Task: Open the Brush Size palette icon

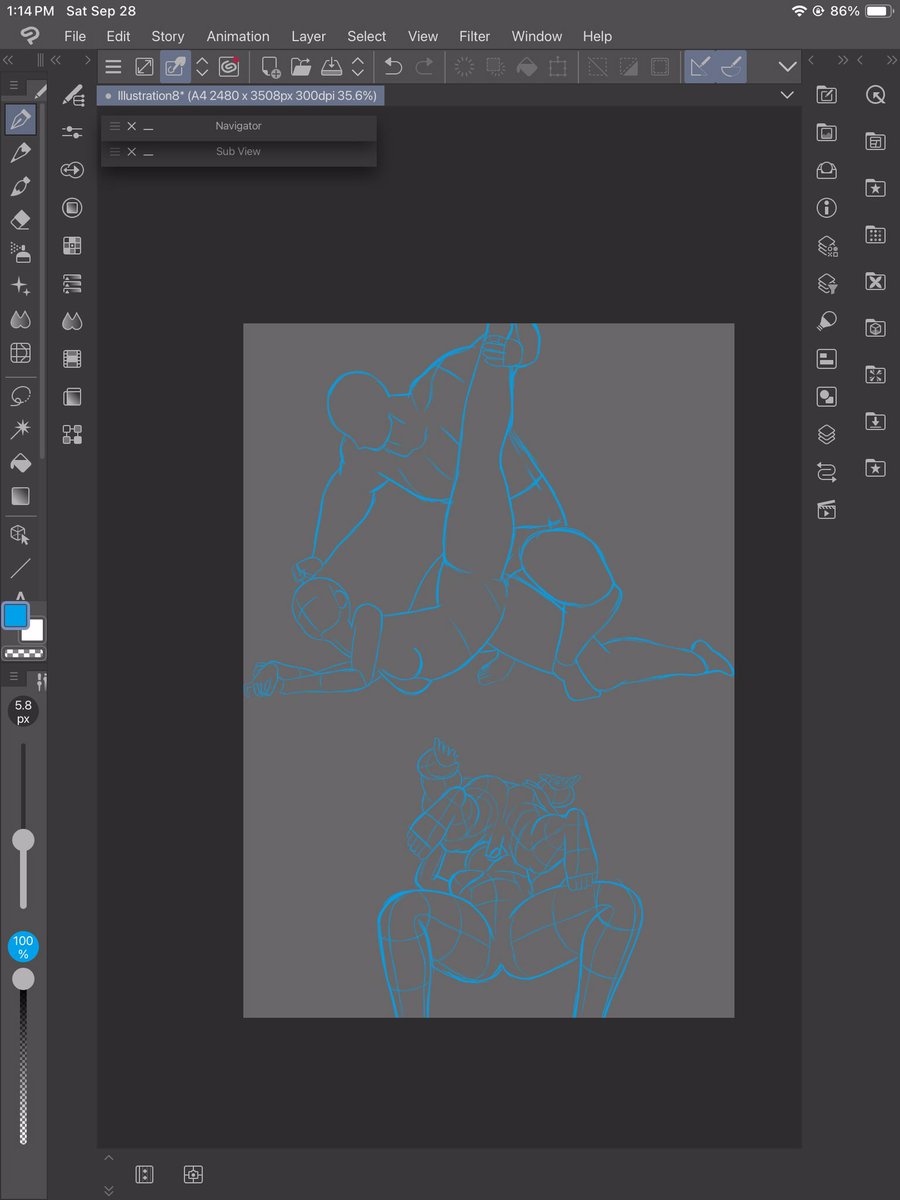Action: pos(72,170)
